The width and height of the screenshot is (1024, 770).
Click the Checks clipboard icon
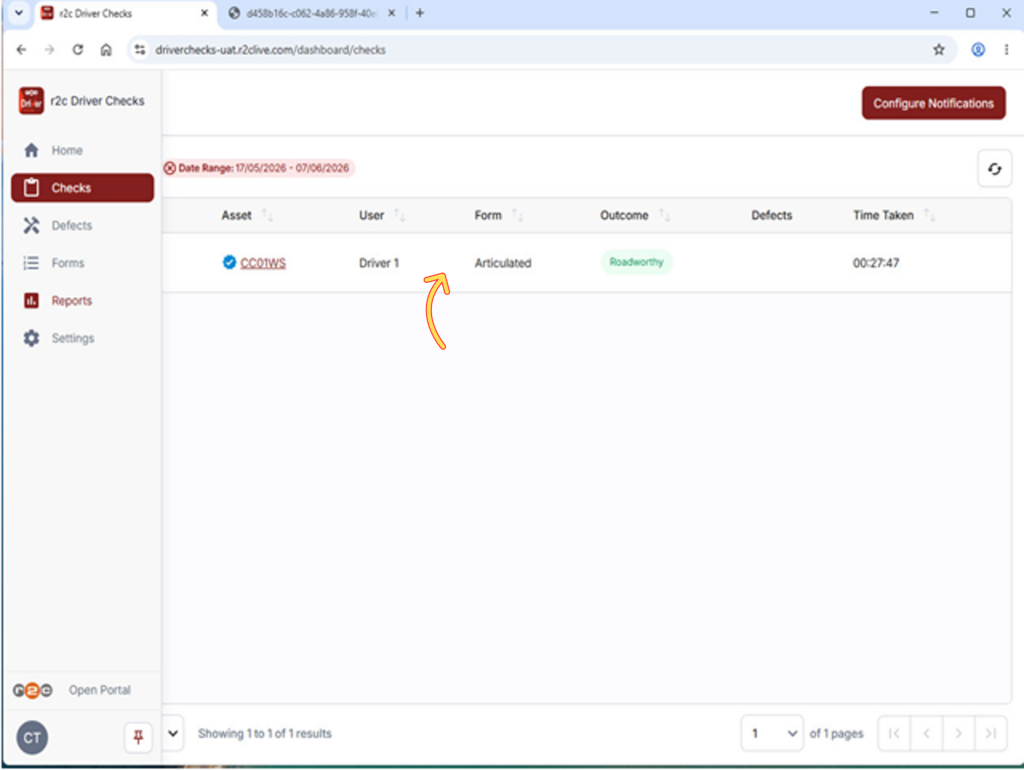click(x=31, y=188)
